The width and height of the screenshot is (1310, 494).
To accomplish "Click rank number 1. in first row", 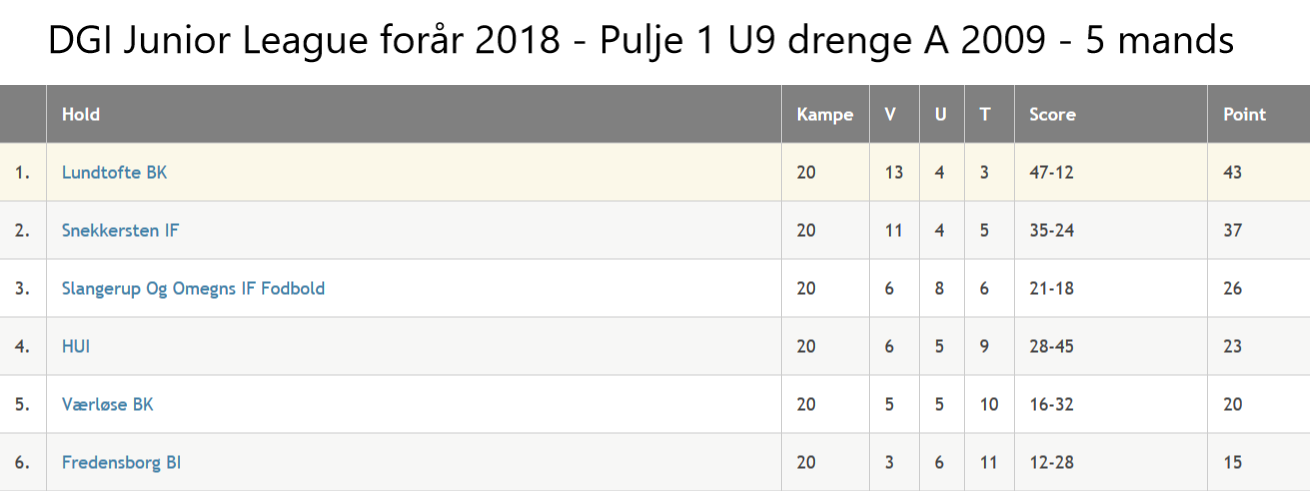I will pyautogui.click(x=22, y=172).
